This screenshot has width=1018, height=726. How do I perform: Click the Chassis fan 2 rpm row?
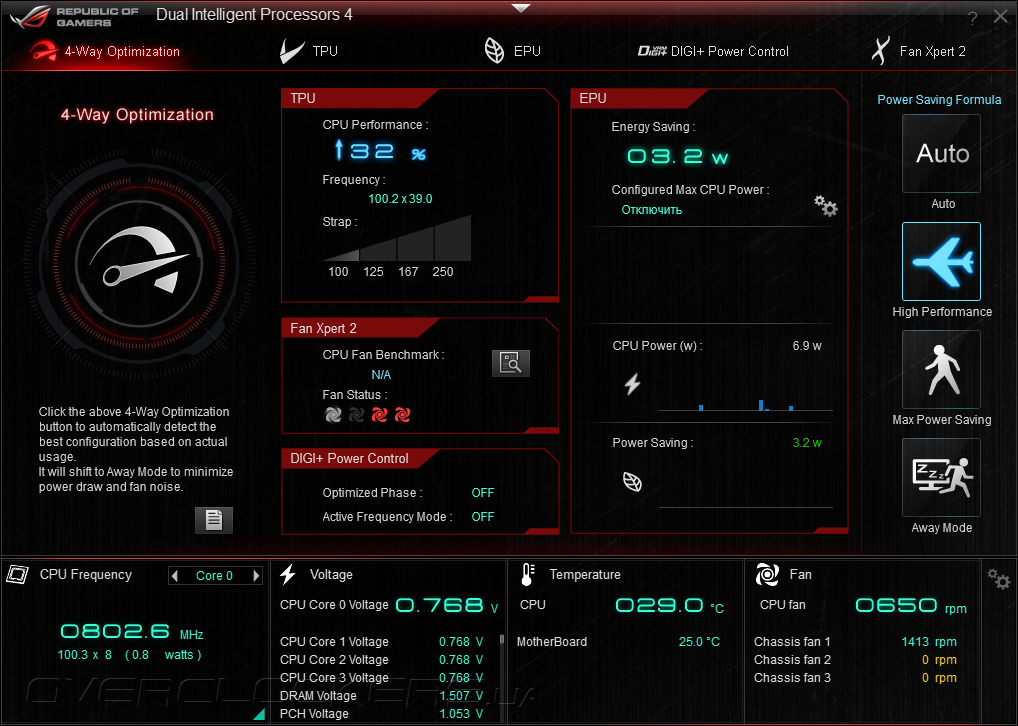click(x=855, y=660)
